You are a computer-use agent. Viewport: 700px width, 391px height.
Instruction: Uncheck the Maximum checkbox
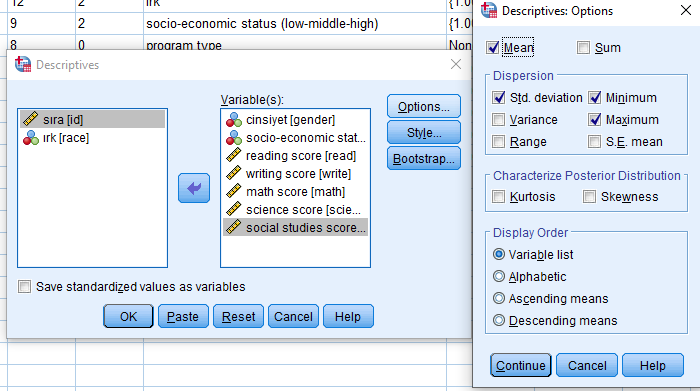tap(594, 120)
